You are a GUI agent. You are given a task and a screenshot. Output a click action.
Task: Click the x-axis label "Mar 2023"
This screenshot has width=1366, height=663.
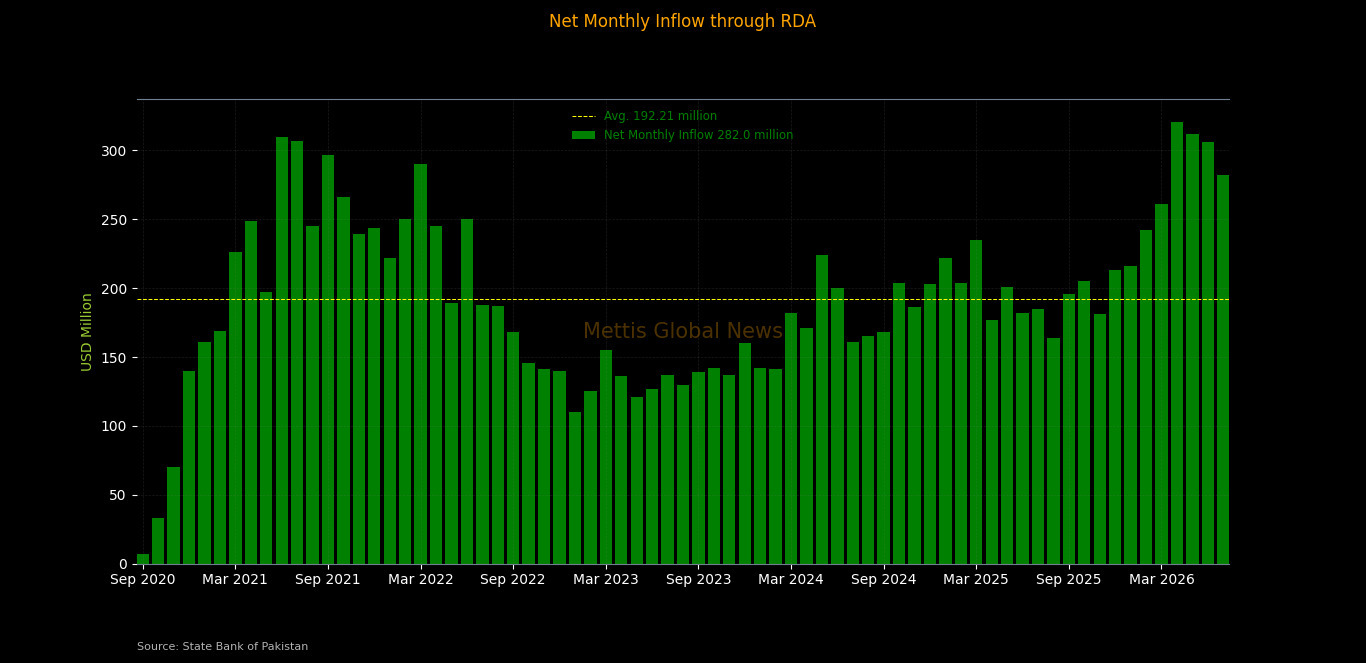click(606, 580)
